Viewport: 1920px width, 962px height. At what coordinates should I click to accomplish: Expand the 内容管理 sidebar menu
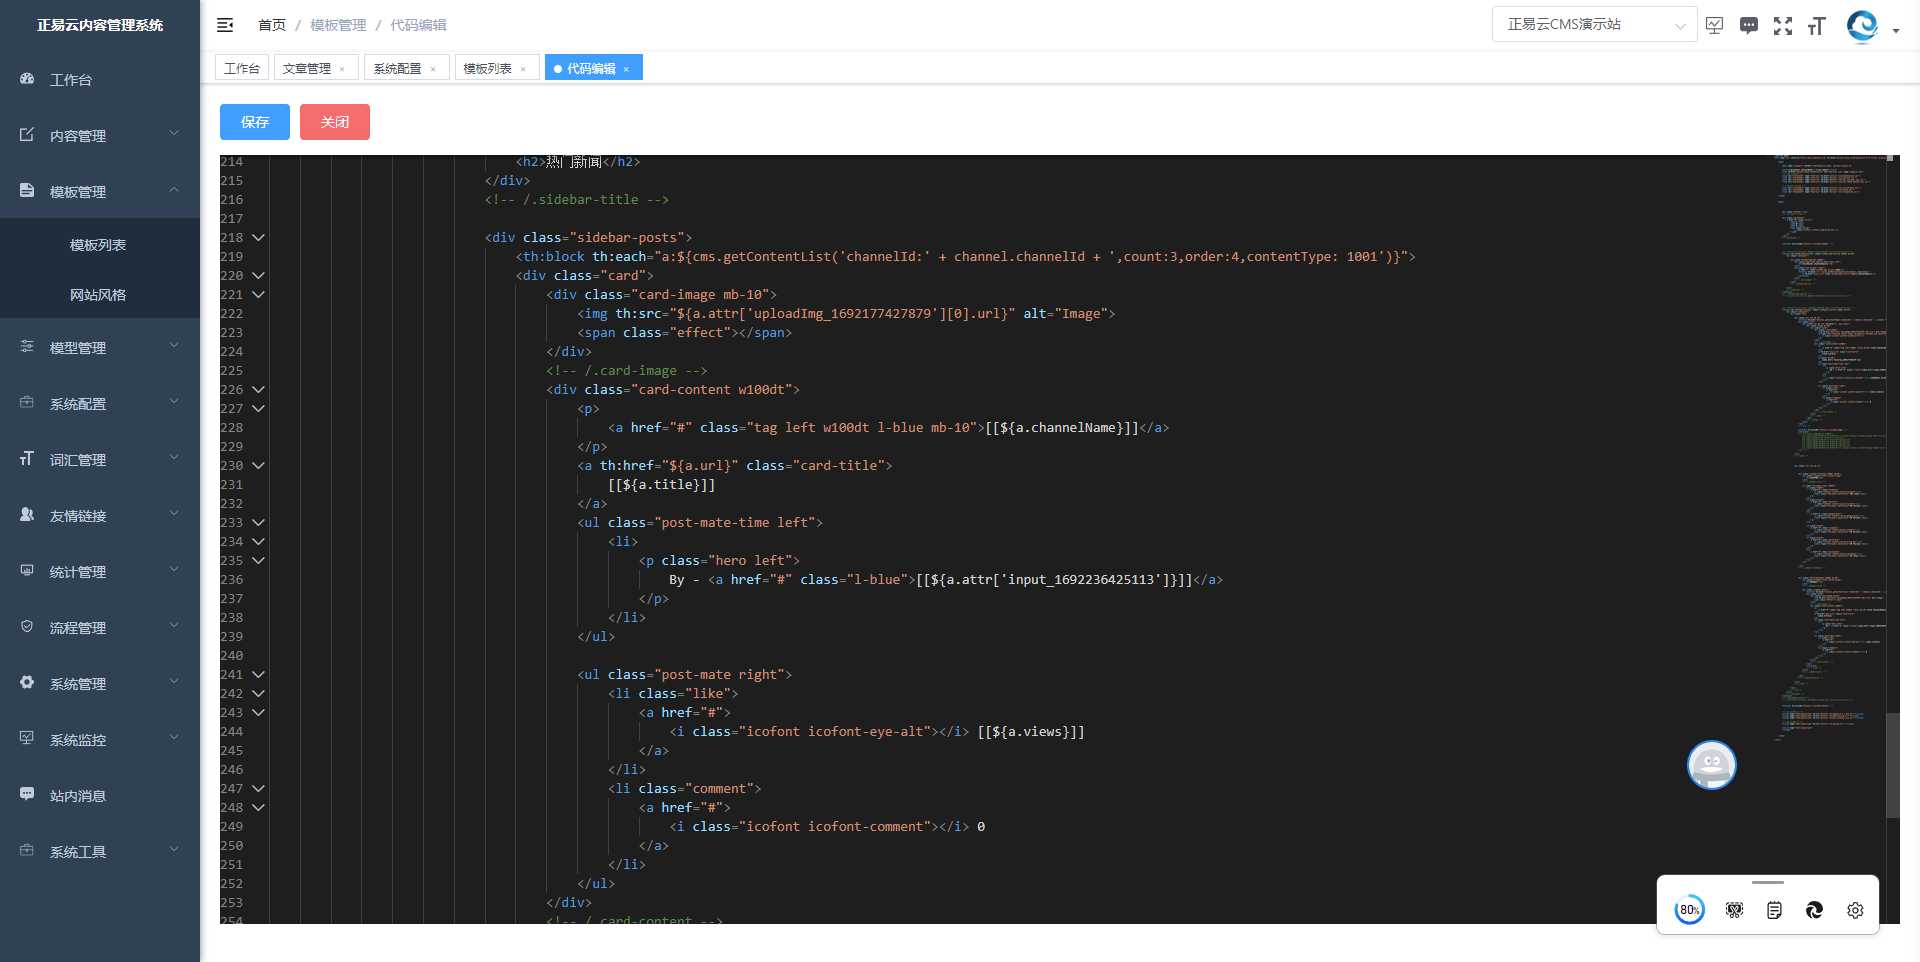coord(100,135)
